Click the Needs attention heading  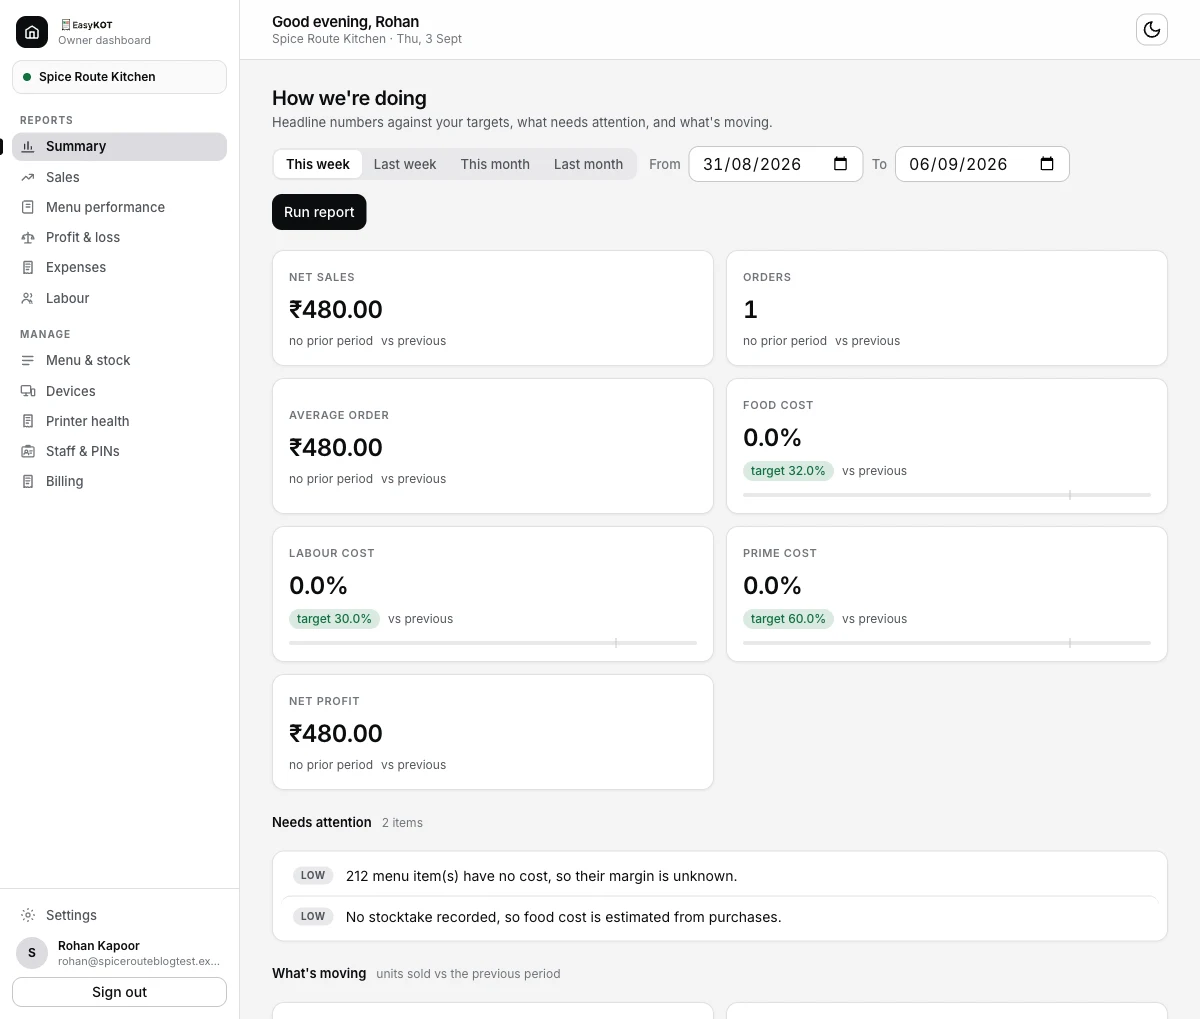tap(322, 822)
